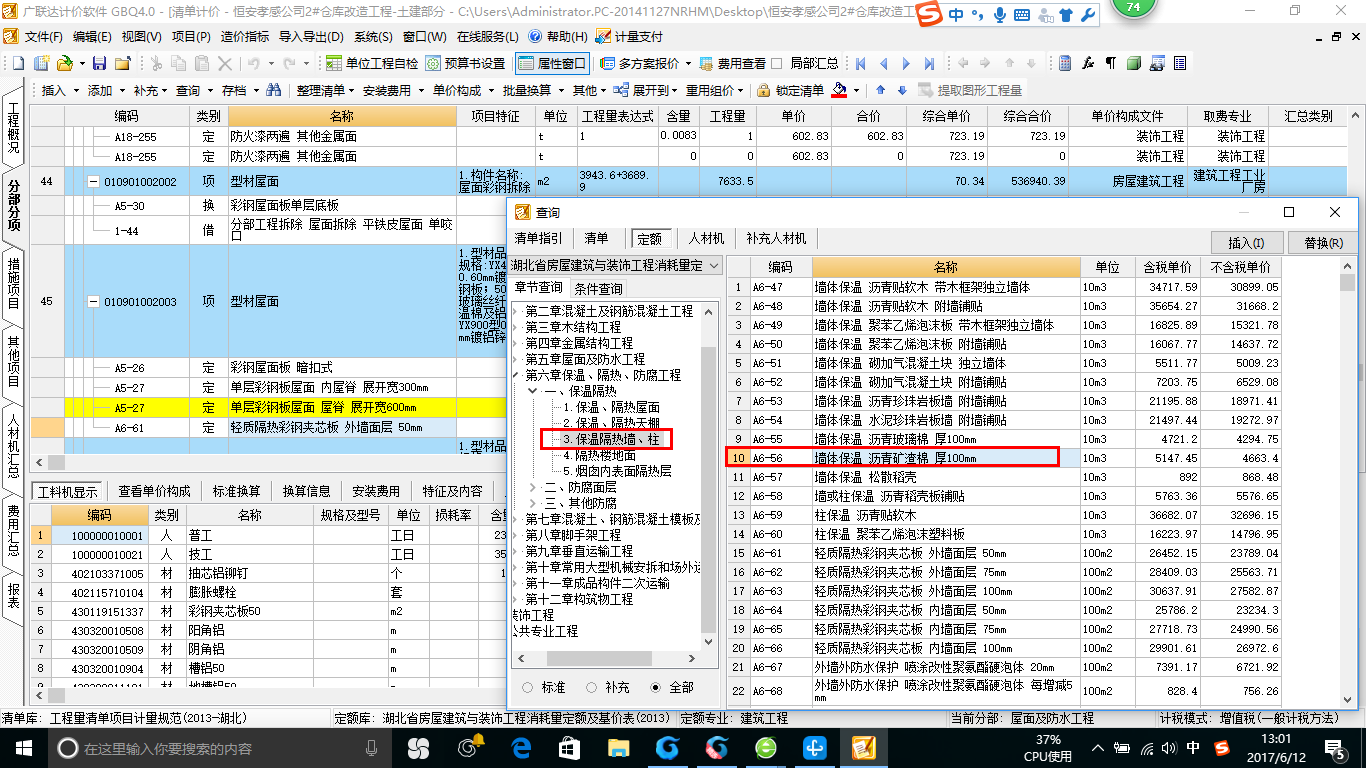The width and height of the screenshot is (1366, 768).
Task: Click the Save floppy disk icon
Action: coord(99,63)
